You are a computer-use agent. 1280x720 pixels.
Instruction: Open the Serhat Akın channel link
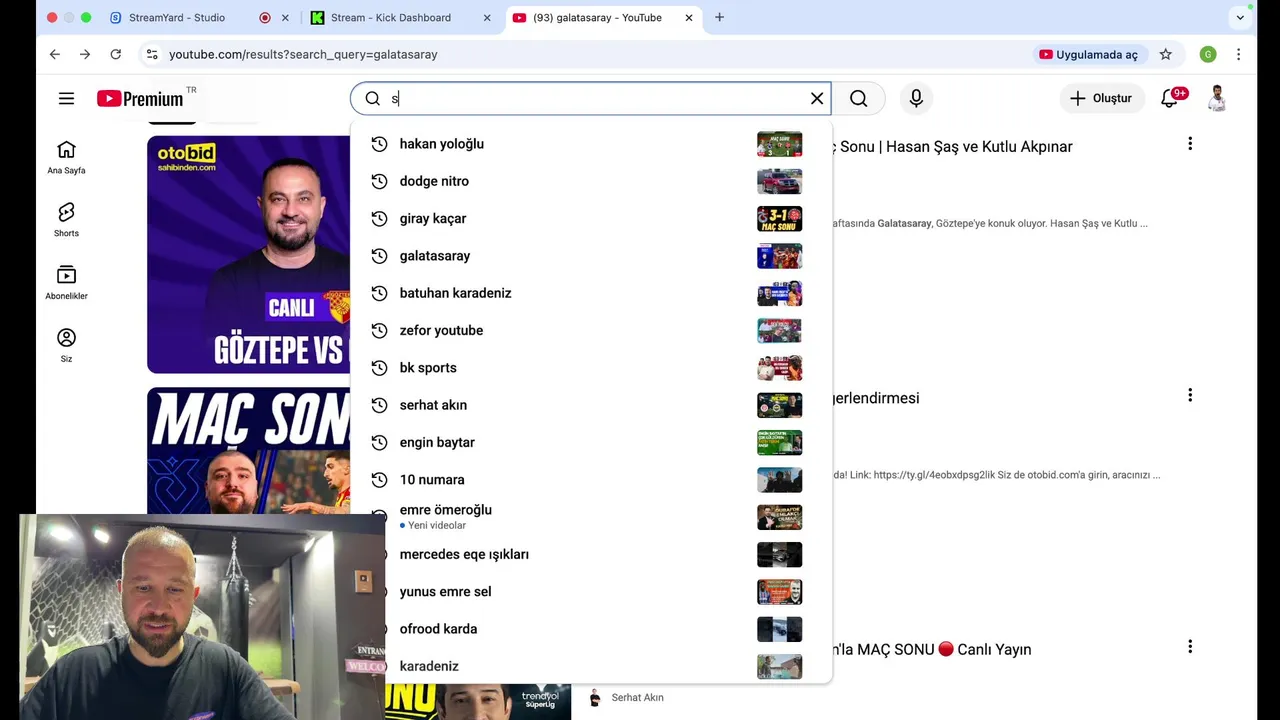pos(637,698)
